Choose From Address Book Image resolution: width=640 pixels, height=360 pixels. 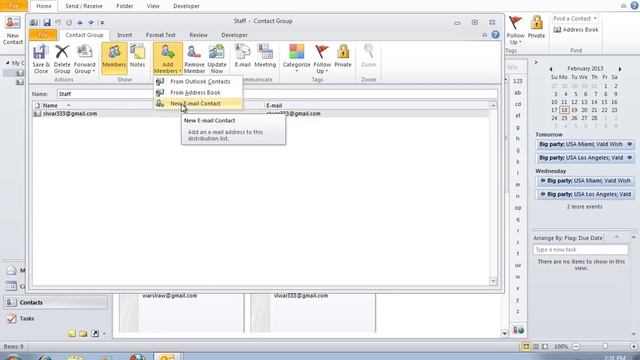(x=198, y=93)
